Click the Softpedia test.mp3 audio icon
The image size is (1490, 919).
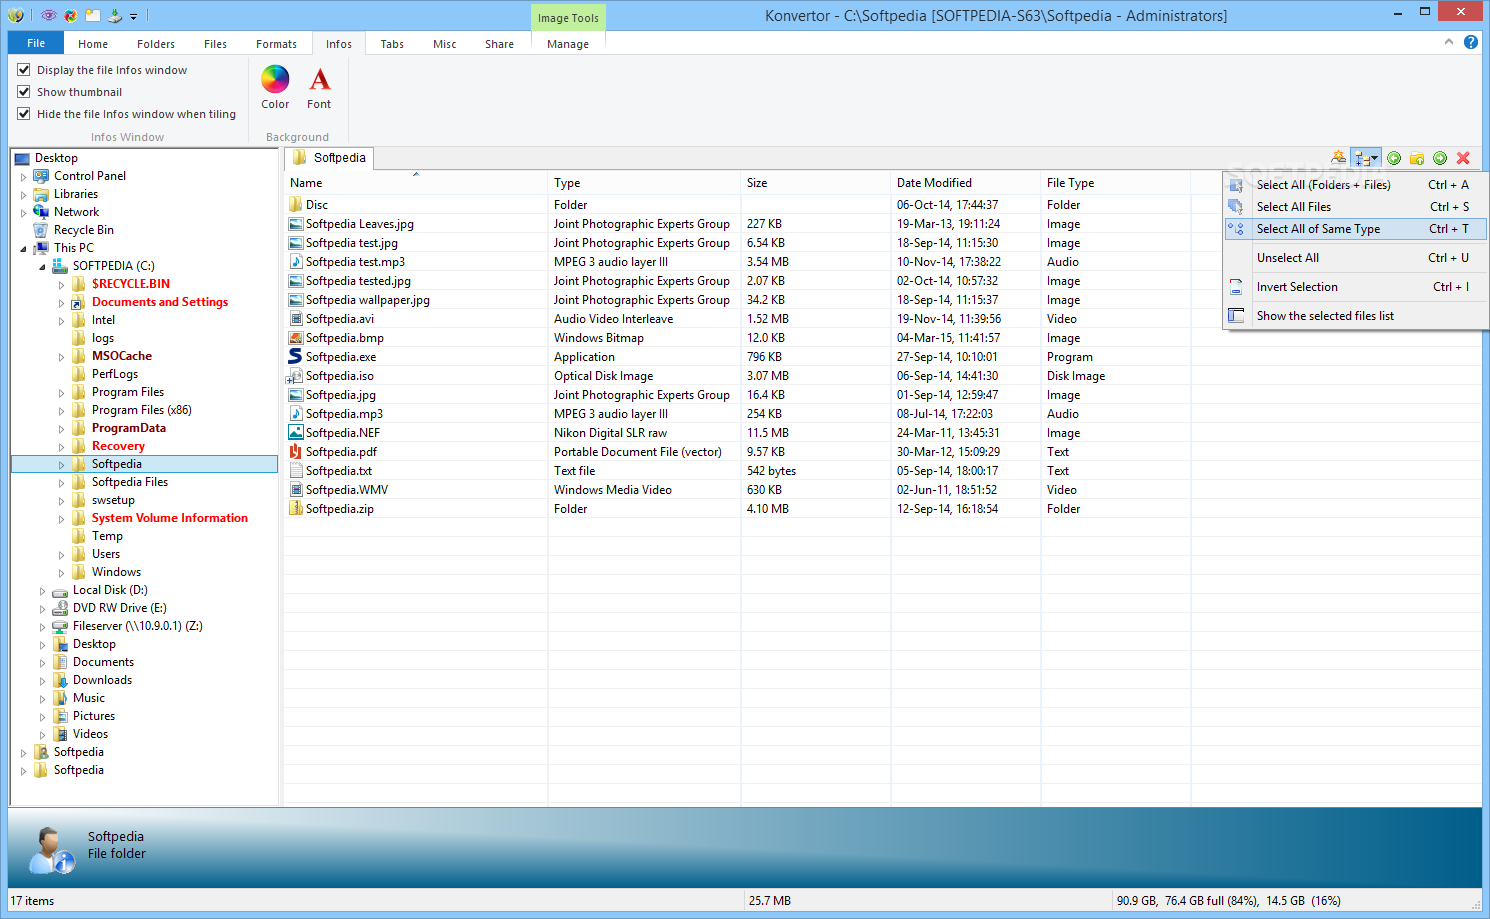(x=296, y=261)
